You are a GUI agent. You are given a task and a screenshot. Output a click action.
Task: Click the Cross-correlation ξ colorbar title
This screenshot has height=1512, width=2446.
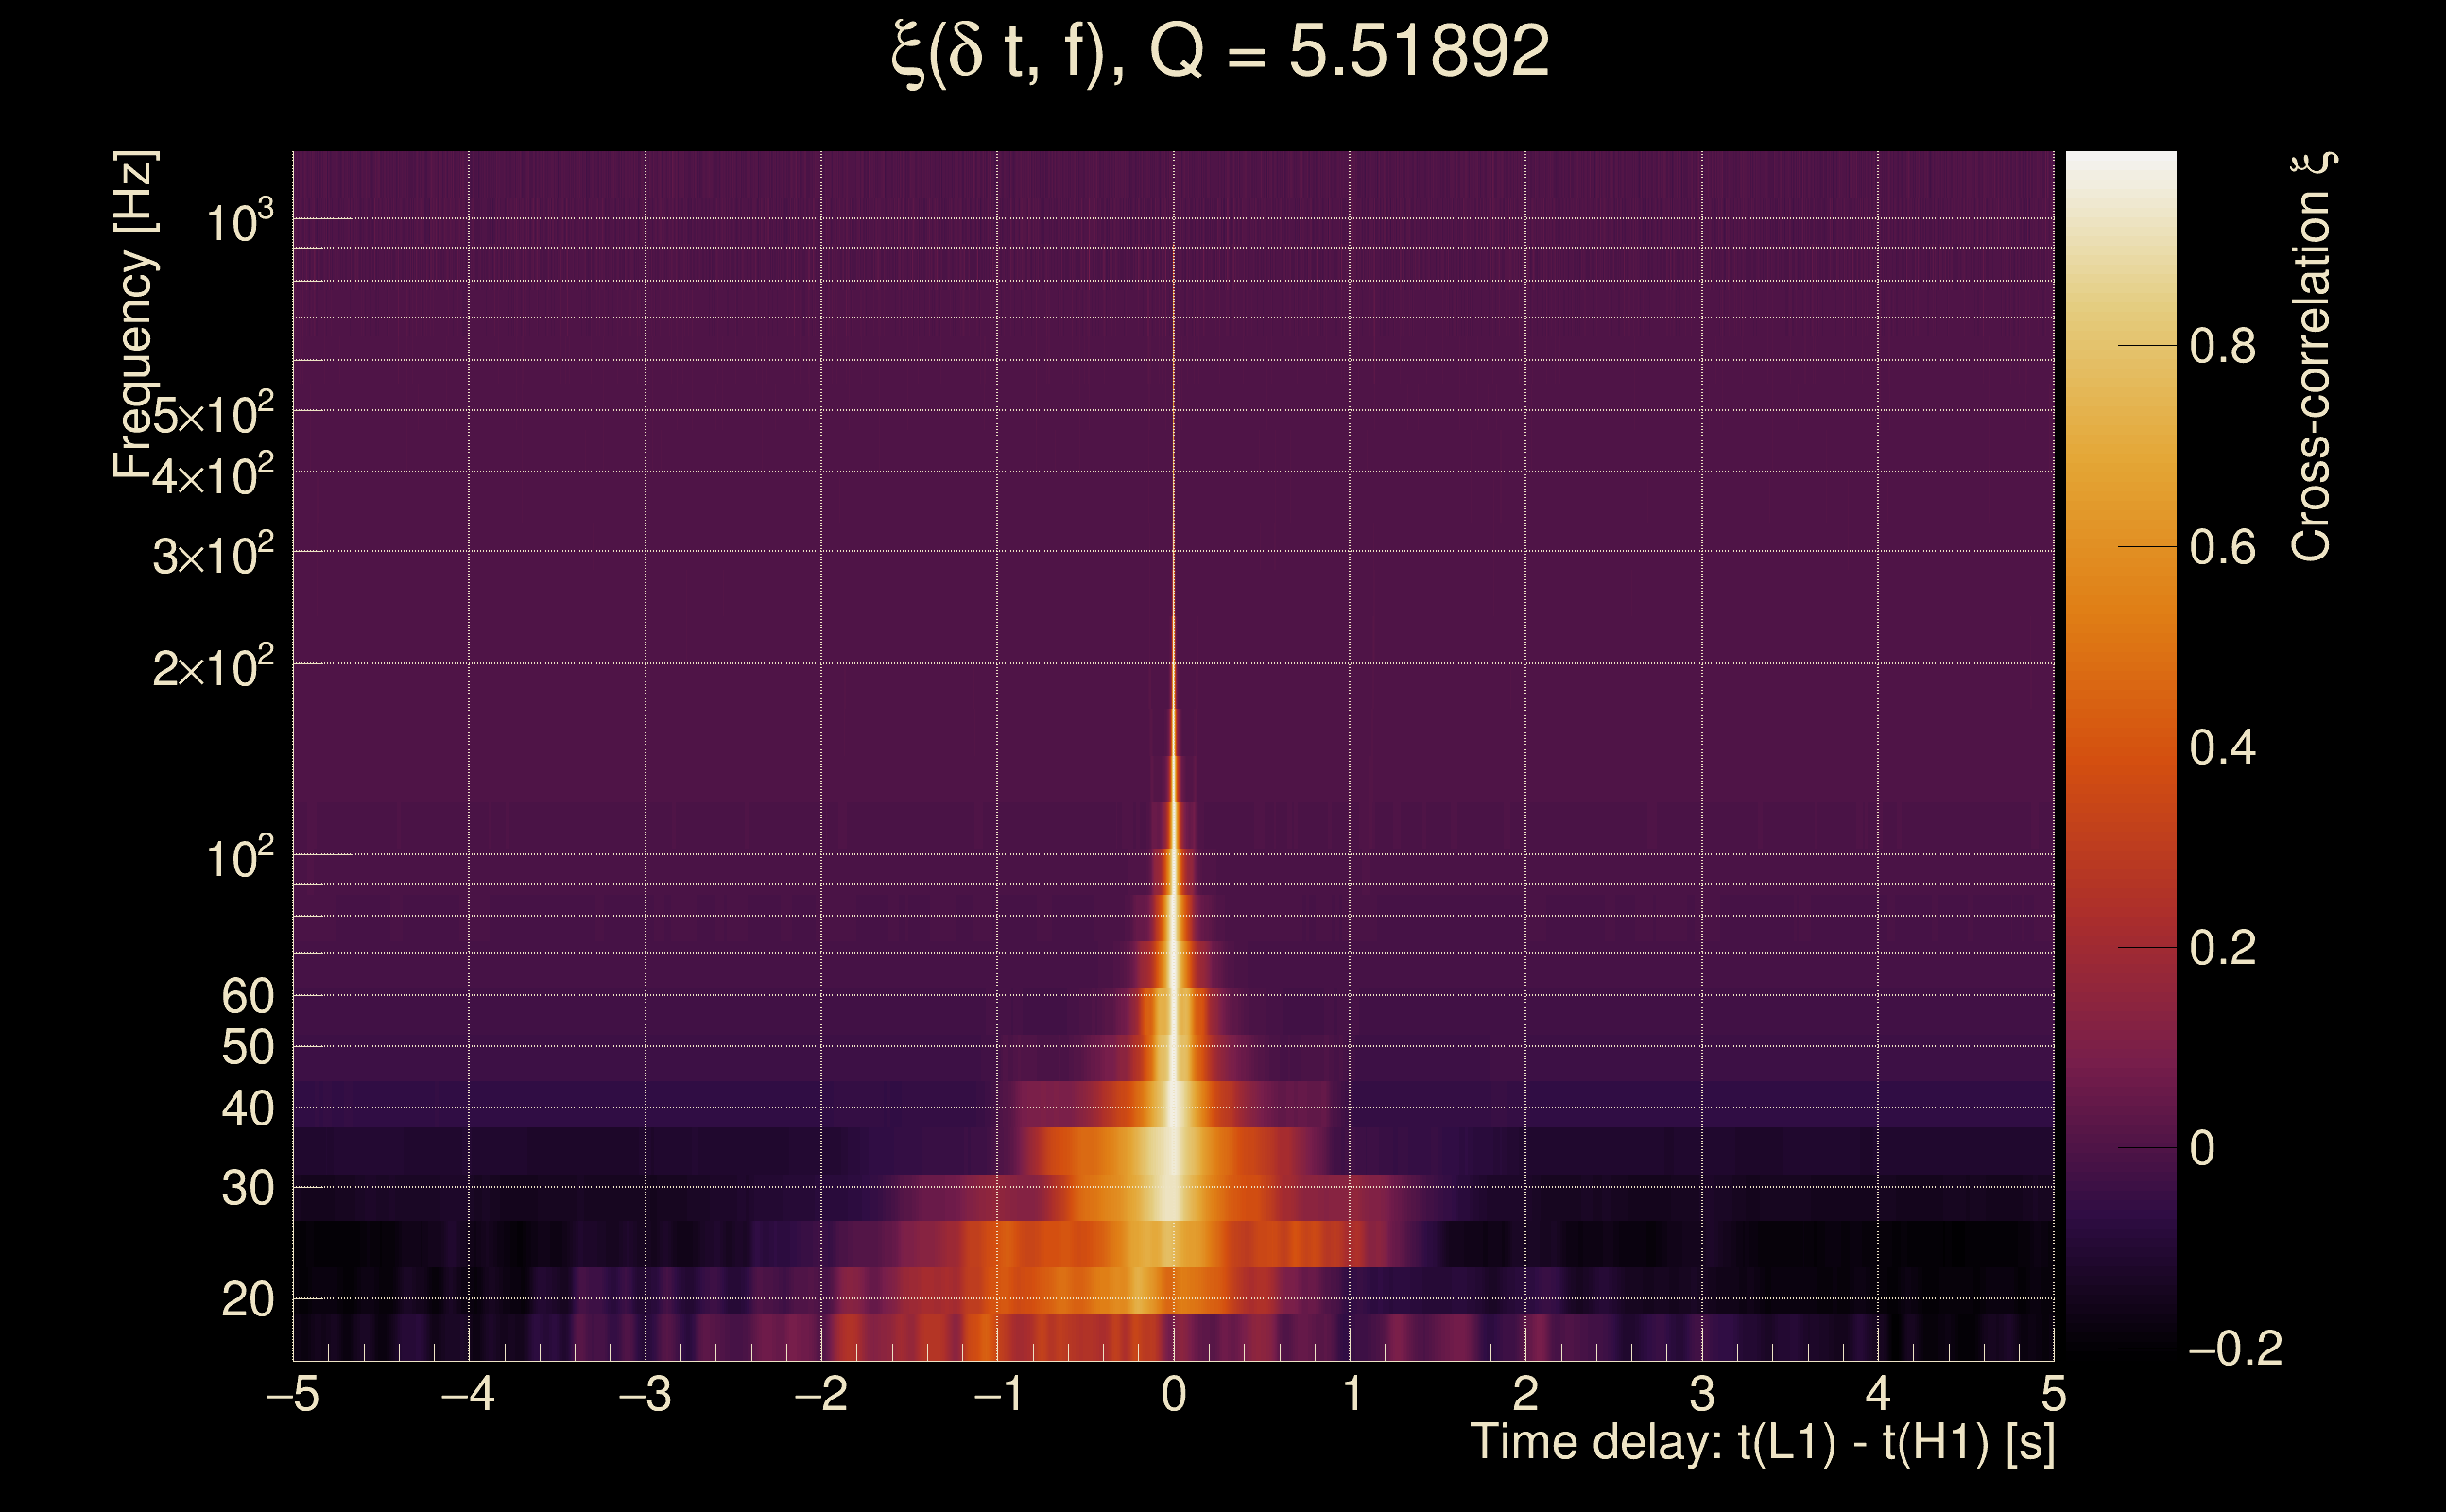pyautogui.click(x=2311, y=357)
